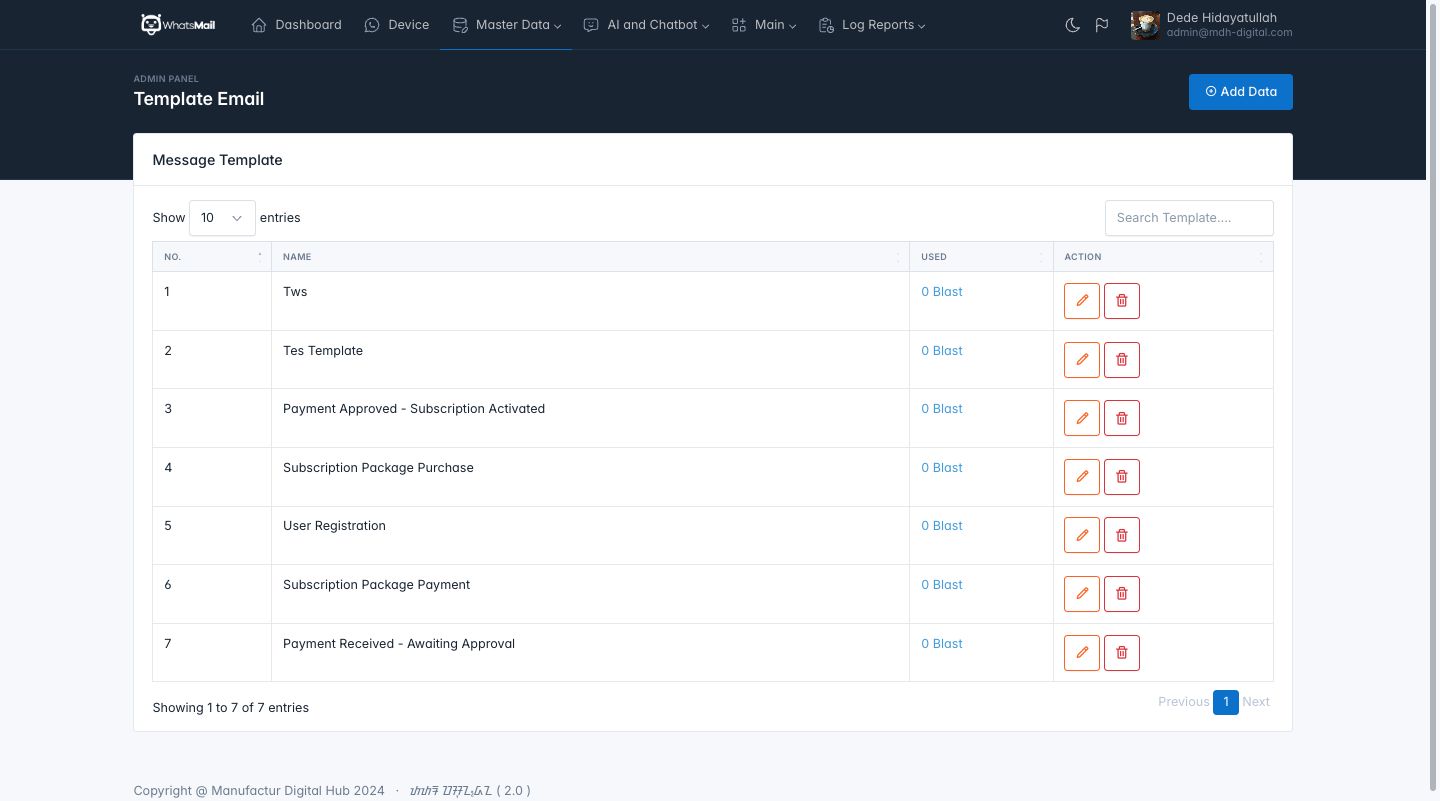This screenshot has height=801, width=1440.
Task: Click the flag language icon
Action: click(x=1101, y=25)
